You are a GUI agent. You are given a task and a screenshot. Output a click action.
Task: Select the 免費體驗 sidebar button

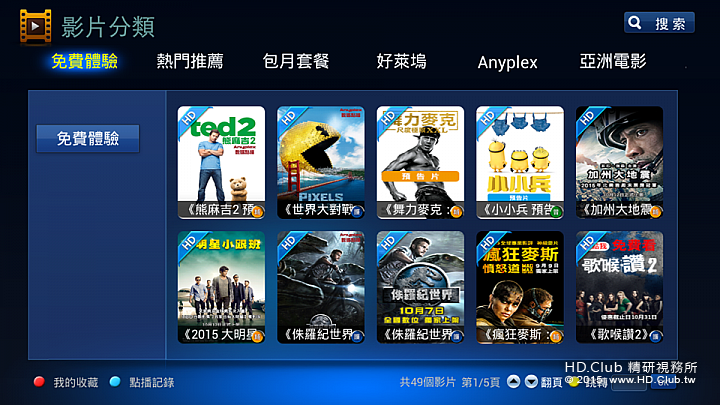point(88,138)
